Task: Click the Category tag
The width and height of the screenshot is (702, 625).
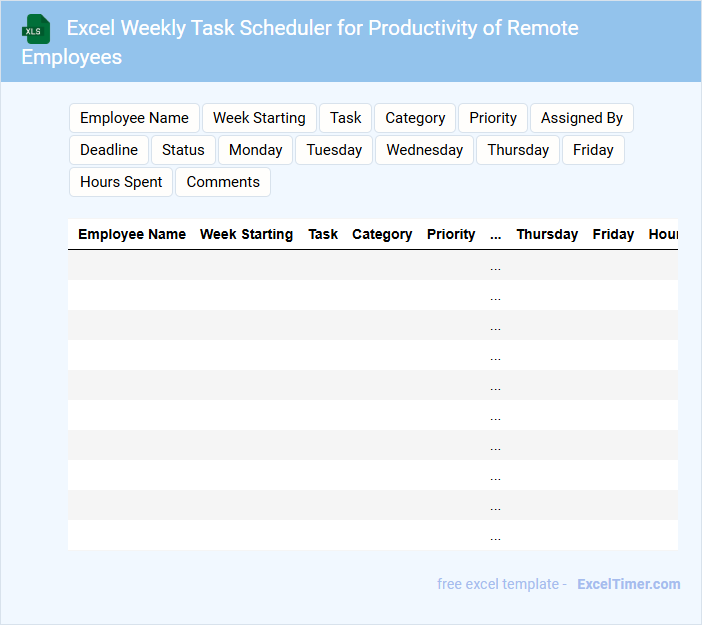Action: pyautogui.click(x=415, y=118)
